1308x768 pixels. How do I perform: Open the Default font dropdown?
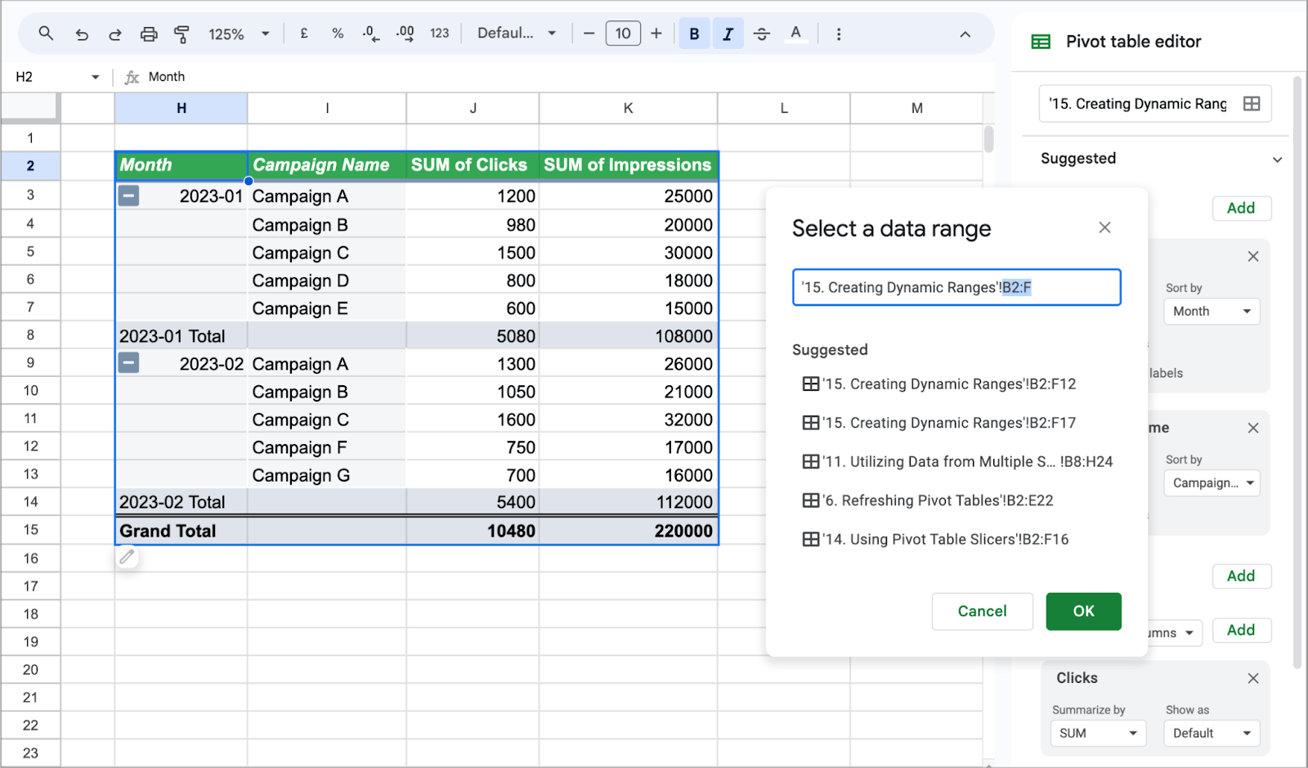[x=517, y=33]
